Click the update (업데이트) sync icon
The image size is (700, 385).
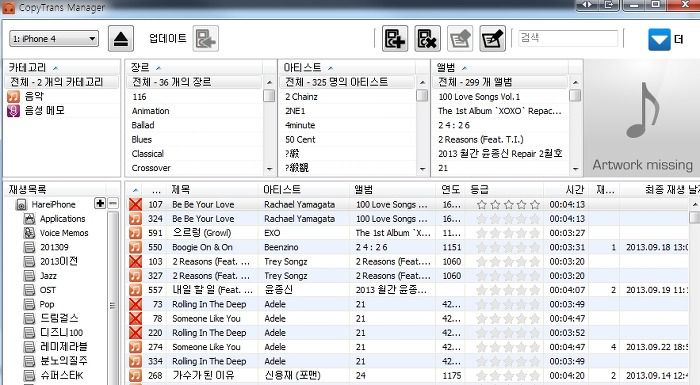tap(205, 39)
